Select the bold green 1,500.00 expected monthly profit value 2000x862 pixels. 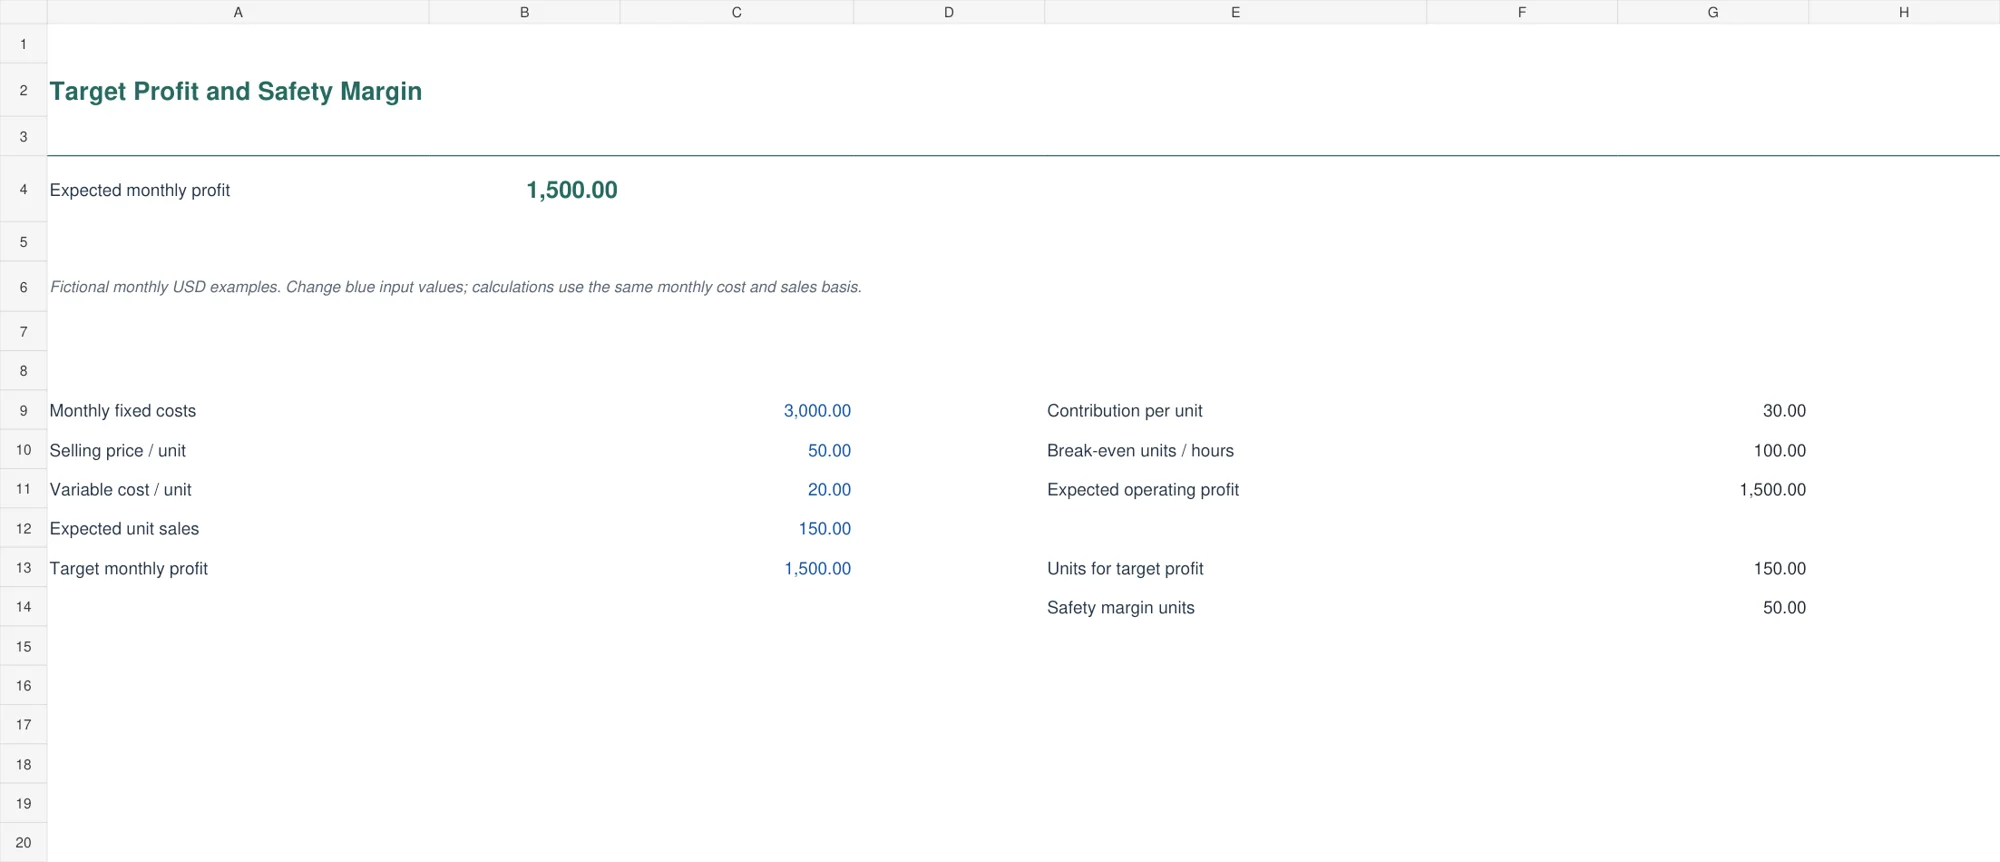(572, 190)
